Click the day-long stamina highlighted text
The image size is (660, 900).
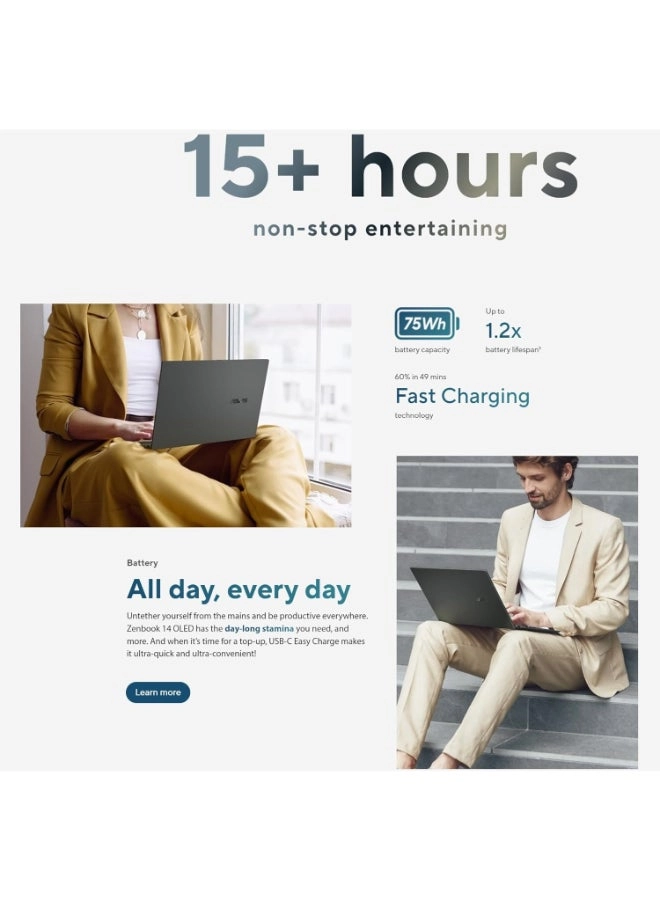[x=259, y=629]
